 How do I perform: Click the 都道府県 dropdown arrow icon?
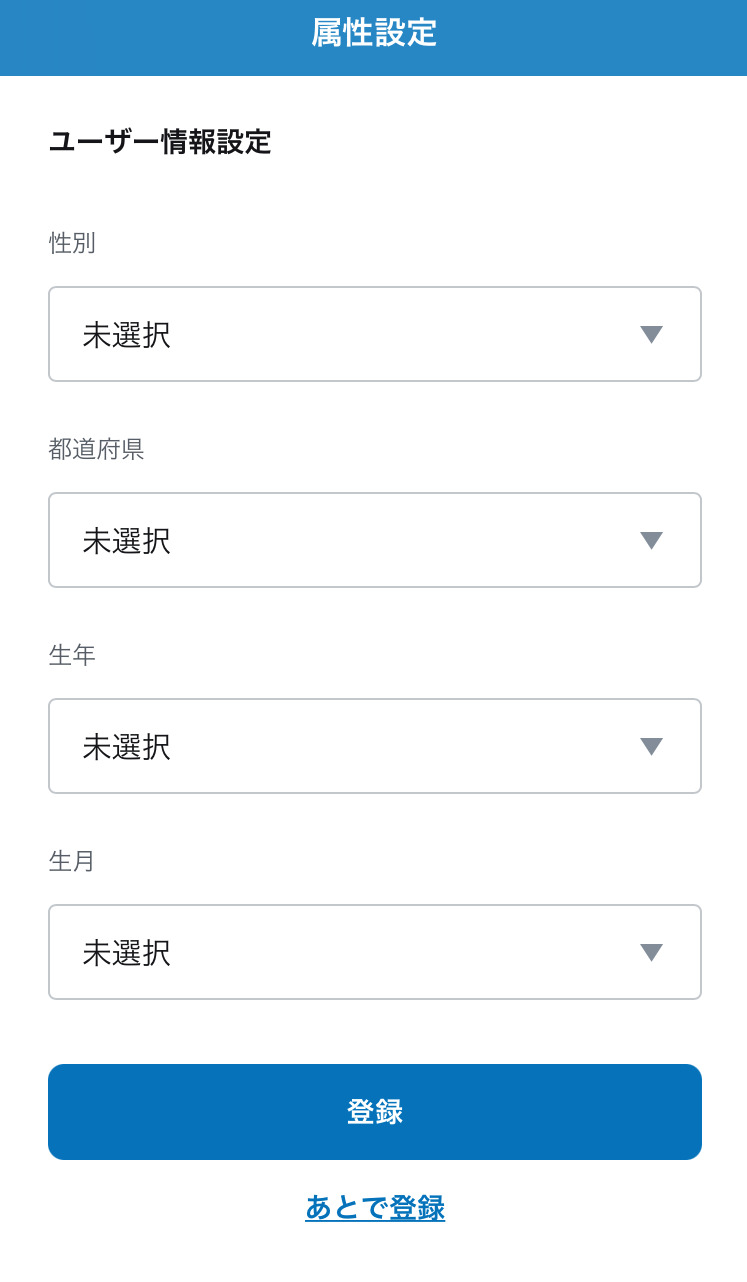pos(651,541)
